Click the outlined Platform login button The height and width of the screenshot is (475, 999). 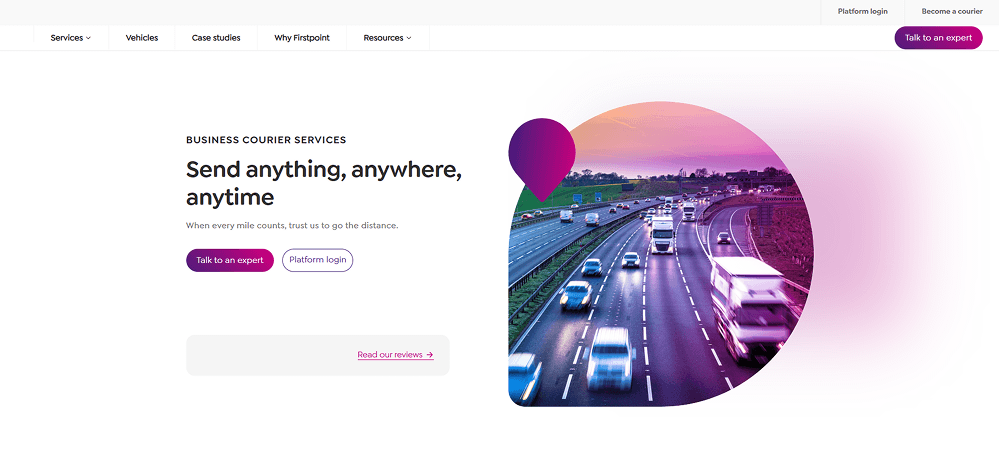click(x=318, y=260)
